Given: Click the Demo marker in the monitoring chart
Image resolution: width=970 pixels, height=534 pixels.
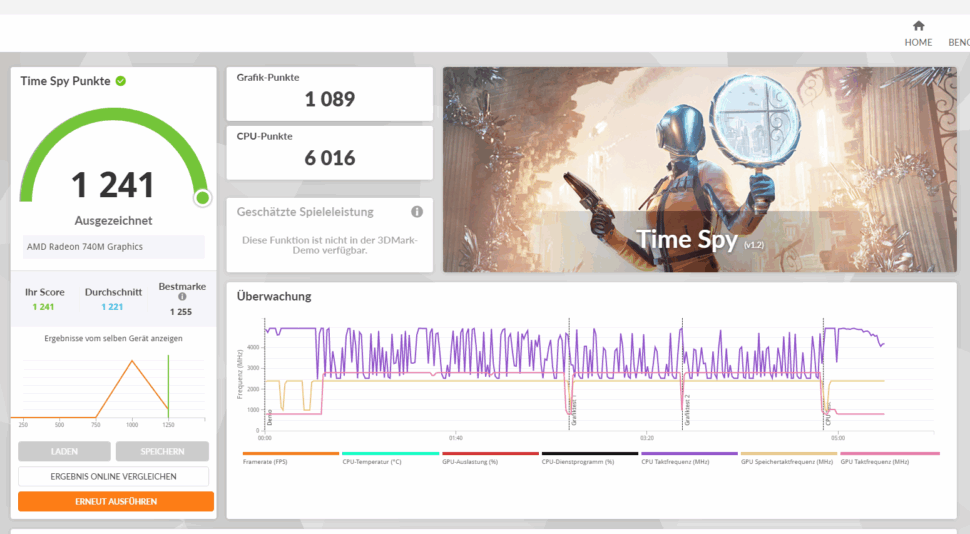Looking at the screenshot, I should (269, 417).
